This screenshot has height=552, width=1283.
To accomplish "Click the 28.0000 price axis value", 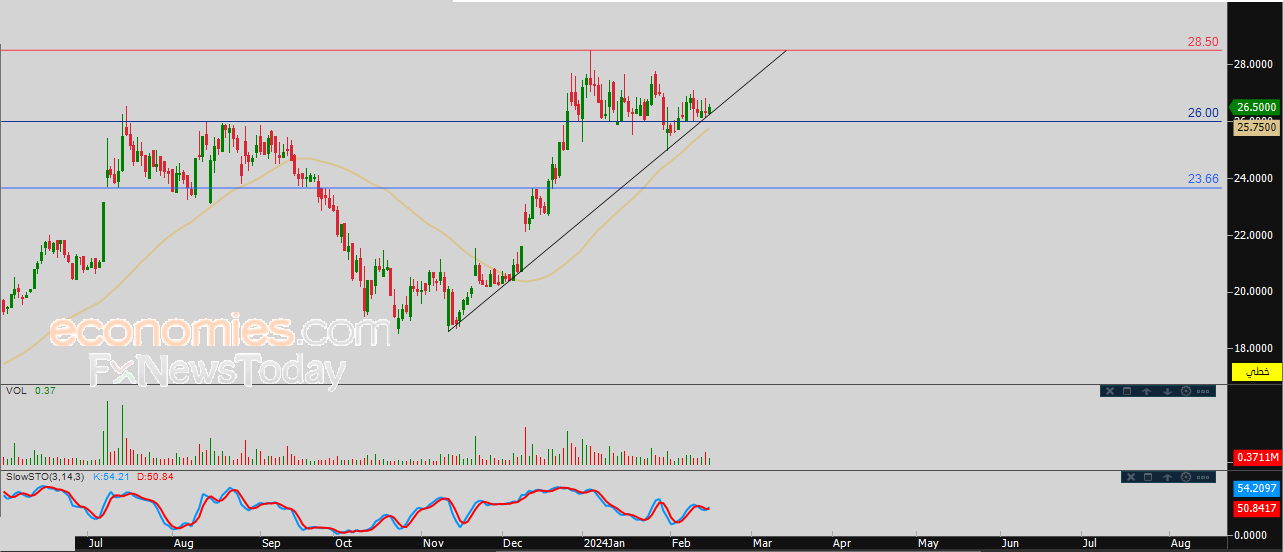I will tap(1254, 64).
